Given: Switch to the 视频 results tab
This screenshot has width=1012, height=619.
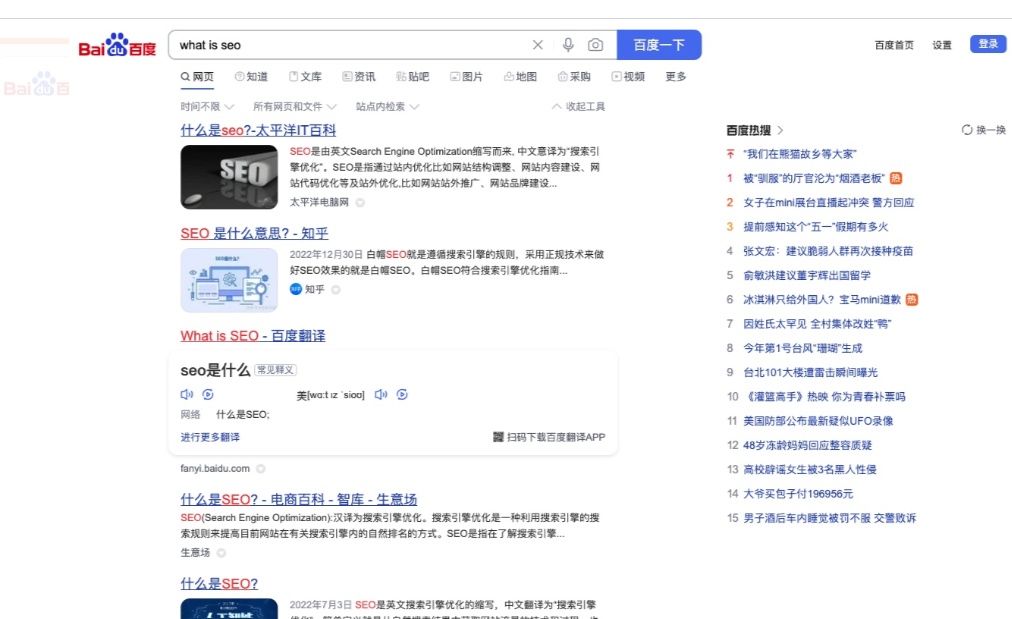Looking at the screenshot, I should coord(628,76).
